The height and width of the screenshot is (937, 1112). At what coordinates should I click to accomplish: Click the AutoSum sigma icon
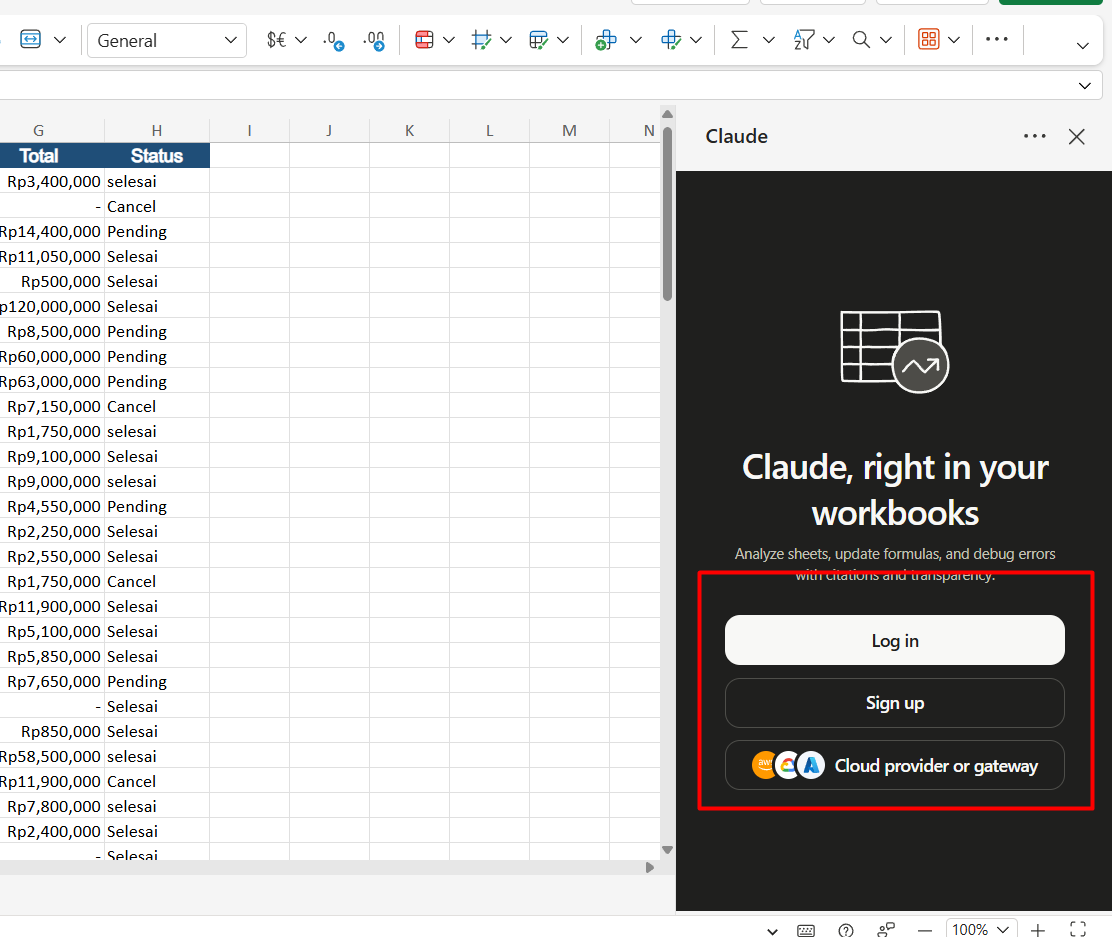point(739,40)
